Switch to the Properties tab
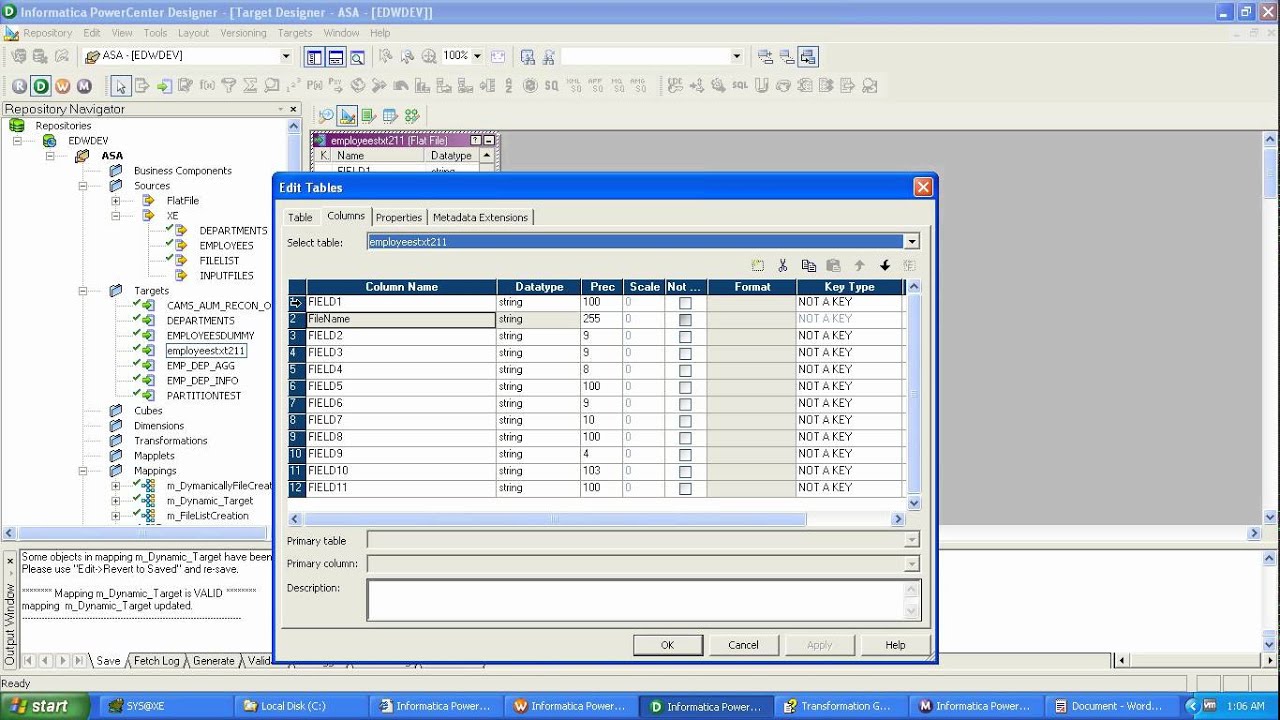 coord(399,217)
